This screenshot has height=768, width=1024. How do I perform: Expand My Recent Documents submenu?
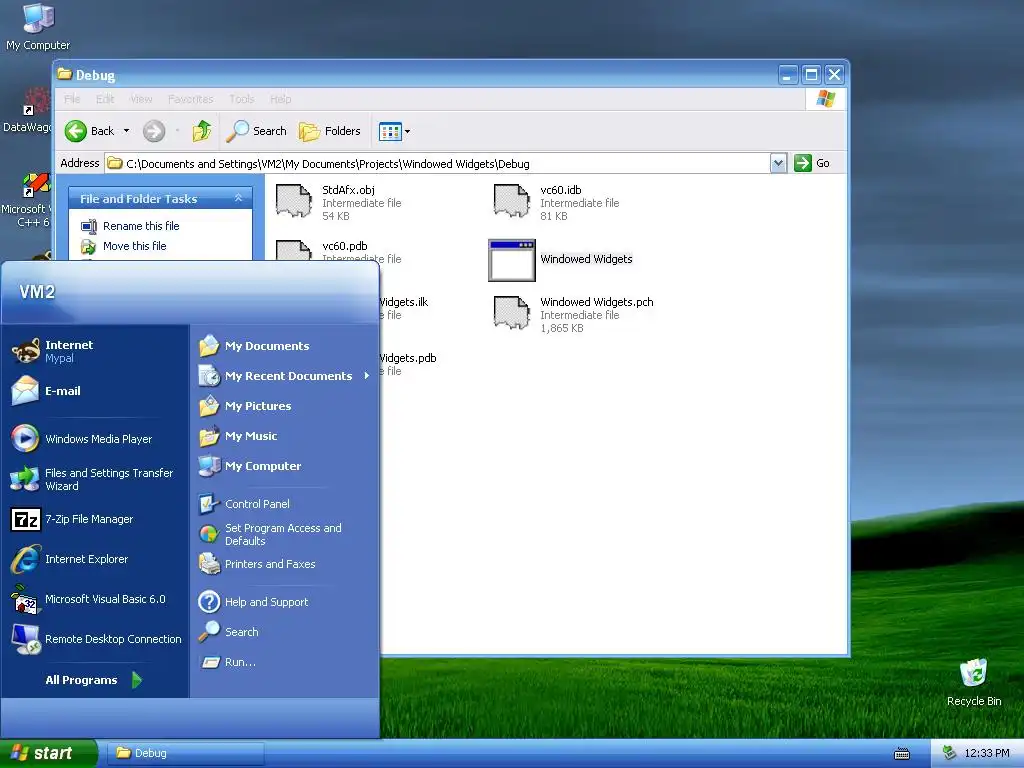285,376
